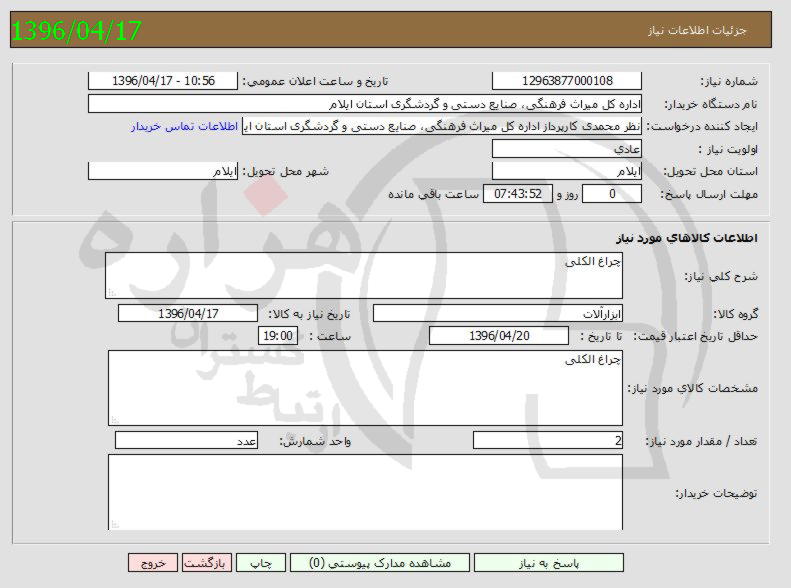Click the remaining time field 07:43:52
This screenshot has height=588, width=791.
point(517,194)
